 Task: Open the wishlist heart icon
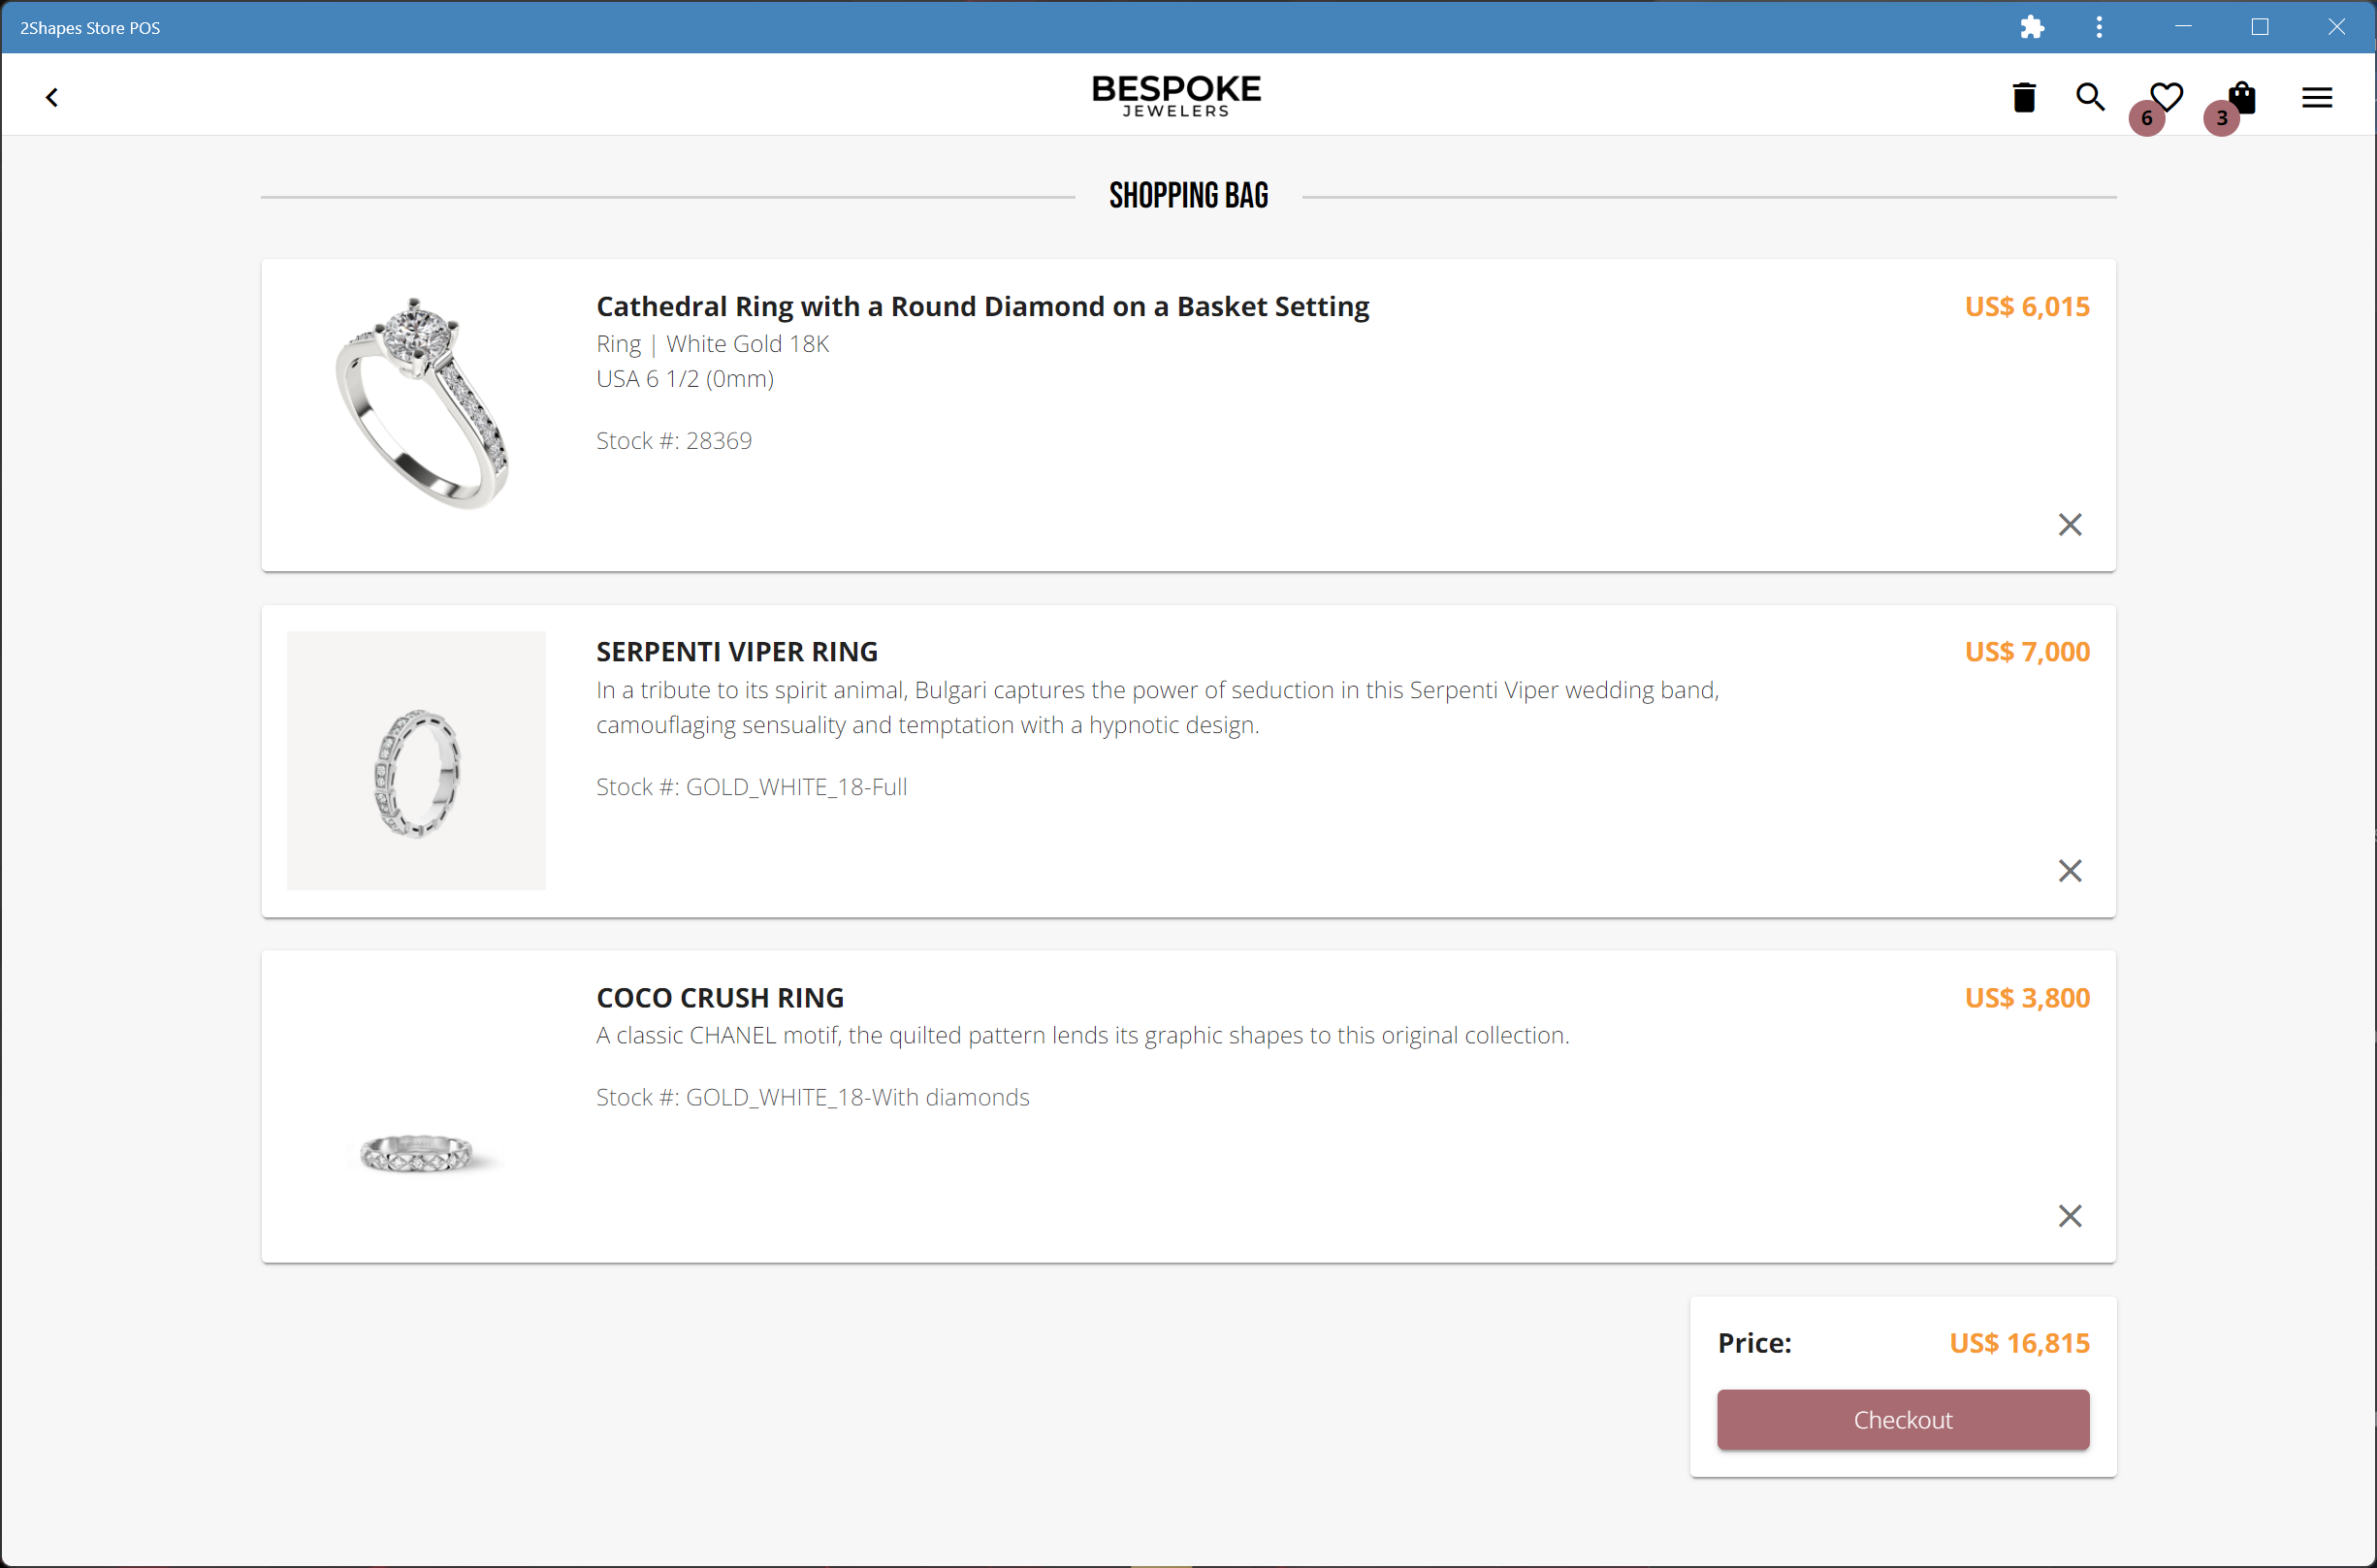point(2166,97)
